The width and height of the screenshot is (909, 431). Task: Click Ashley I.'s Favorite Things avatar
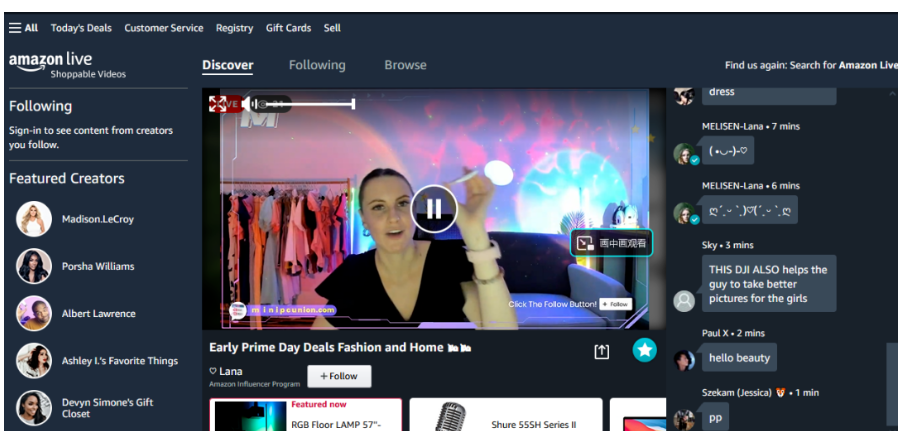click(x=34, y=360)
